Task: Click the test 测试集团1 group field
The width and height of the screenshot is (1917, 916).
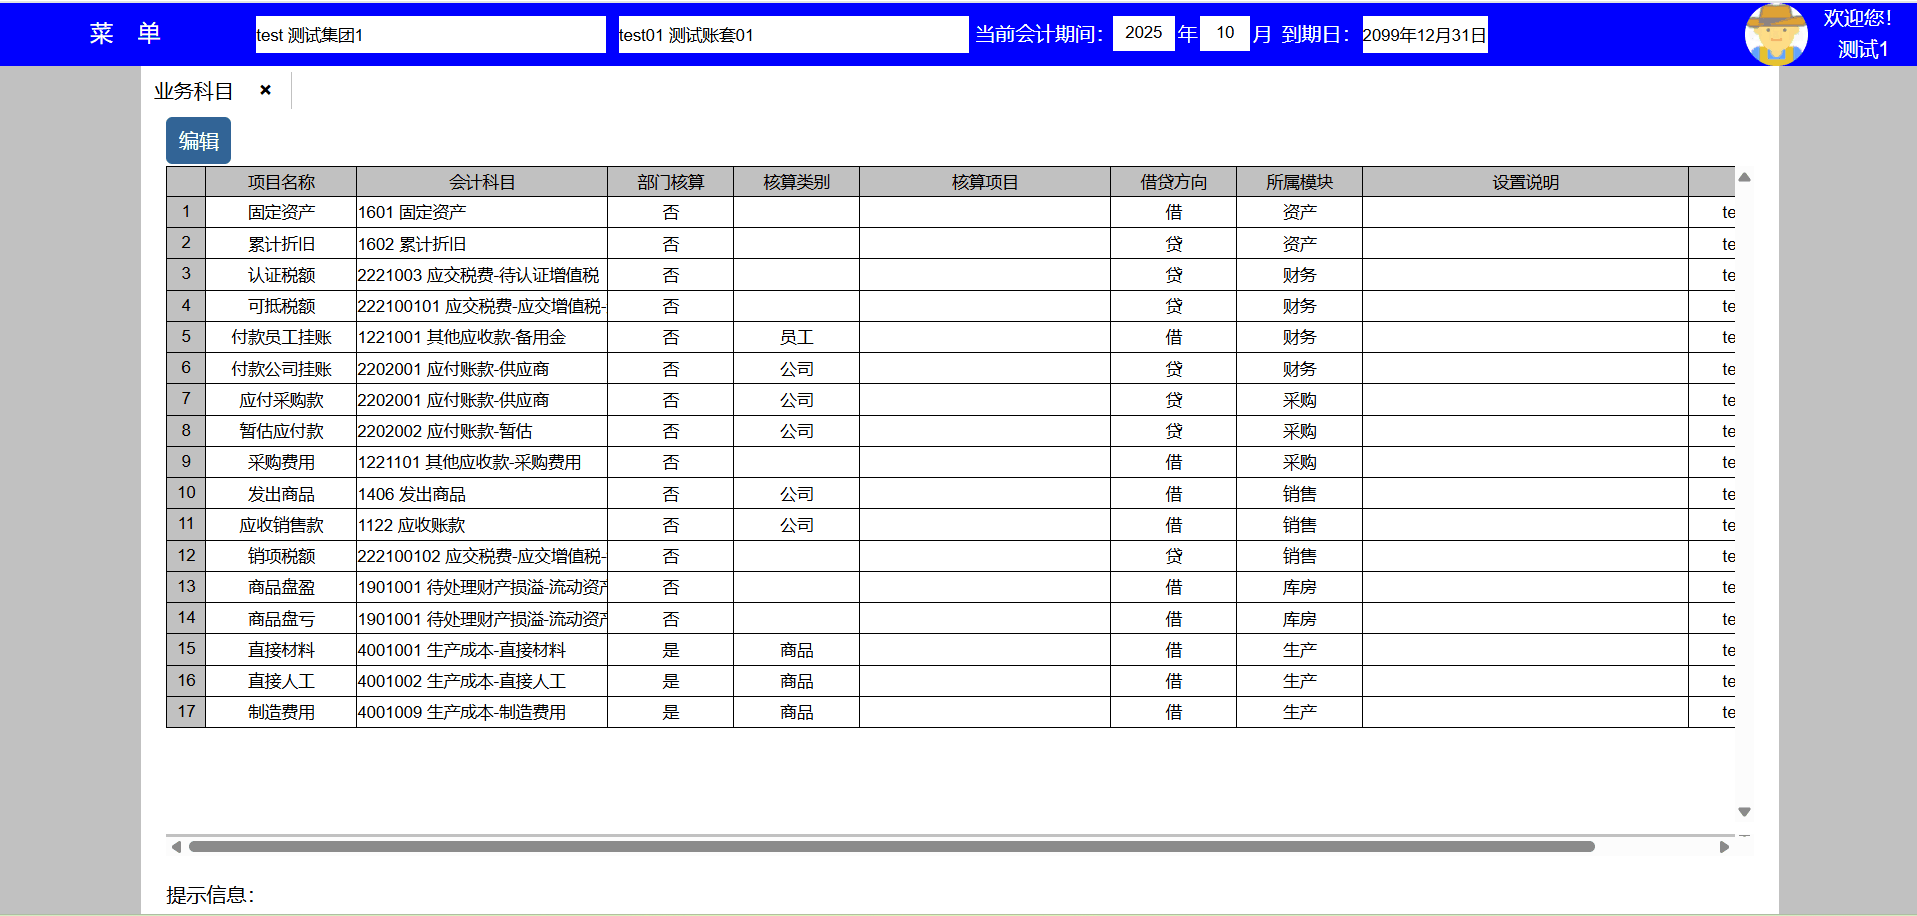Action: (430, 34)
